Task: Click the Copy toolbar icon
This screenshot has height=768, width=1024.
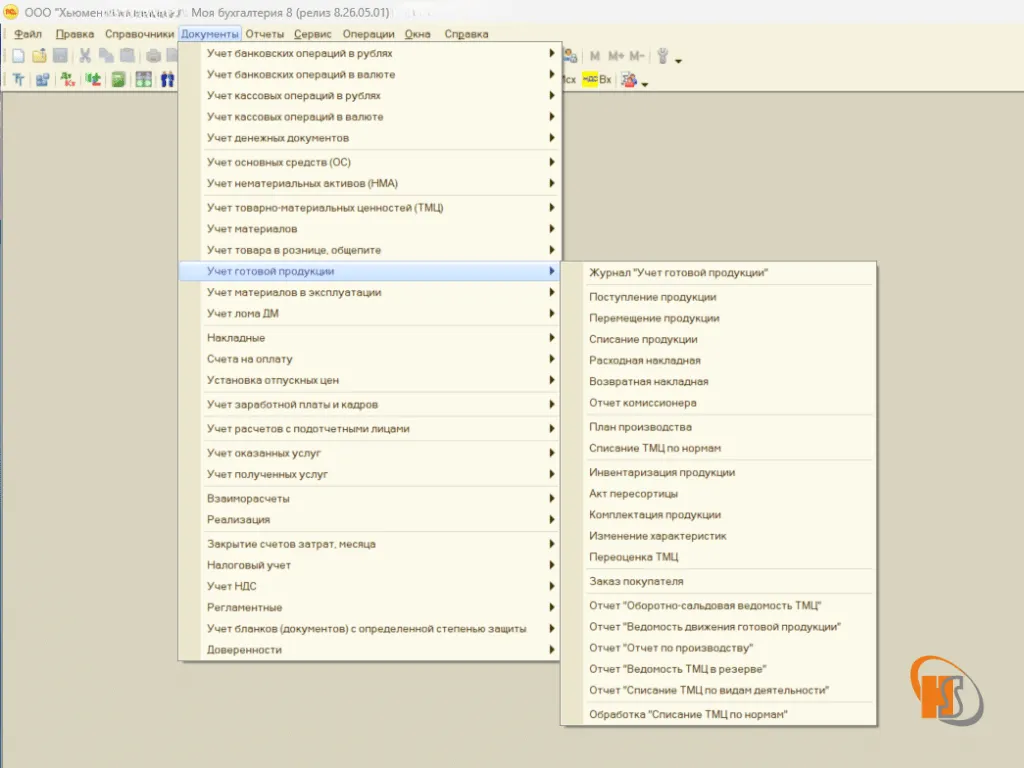Action: point(106,56)
